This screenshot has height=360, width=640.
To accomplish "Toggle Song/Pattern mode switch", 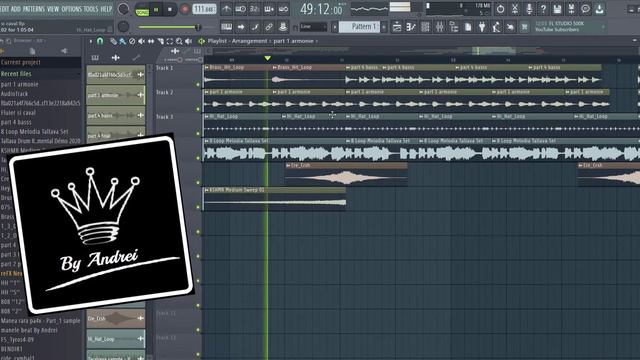I will [142, 9].
